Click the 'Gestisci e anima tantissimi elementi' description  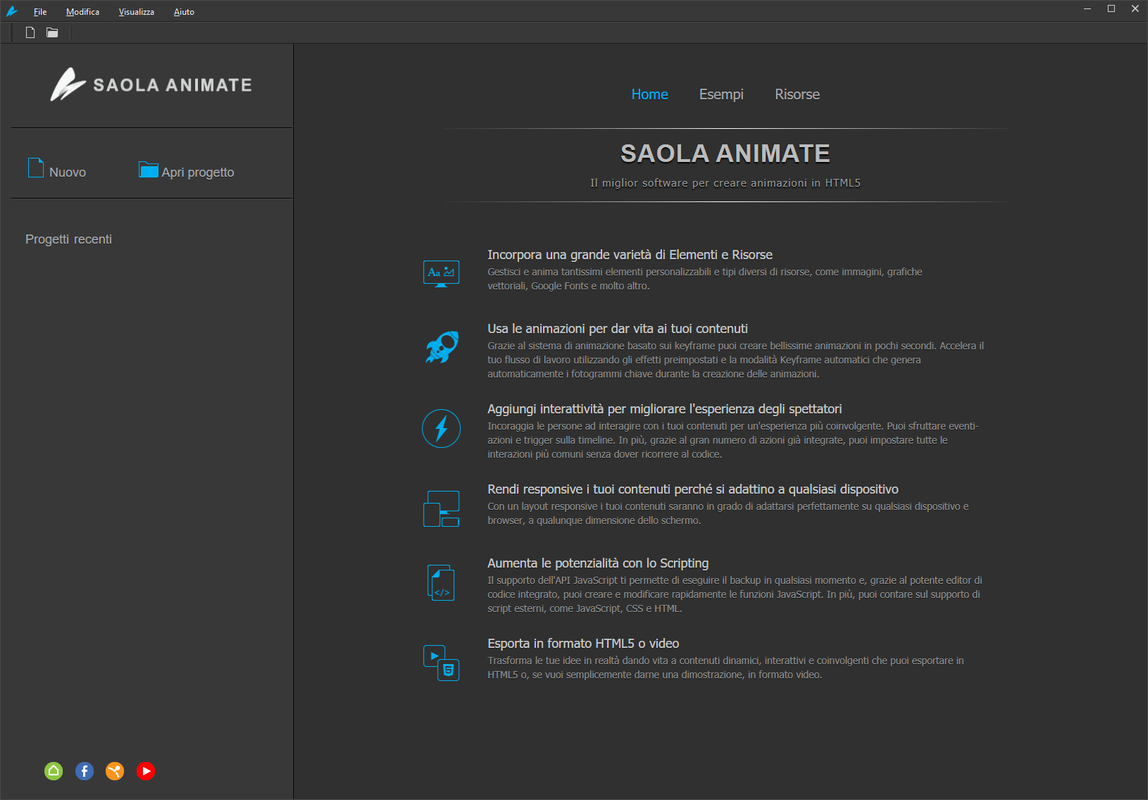click(704, 279)
